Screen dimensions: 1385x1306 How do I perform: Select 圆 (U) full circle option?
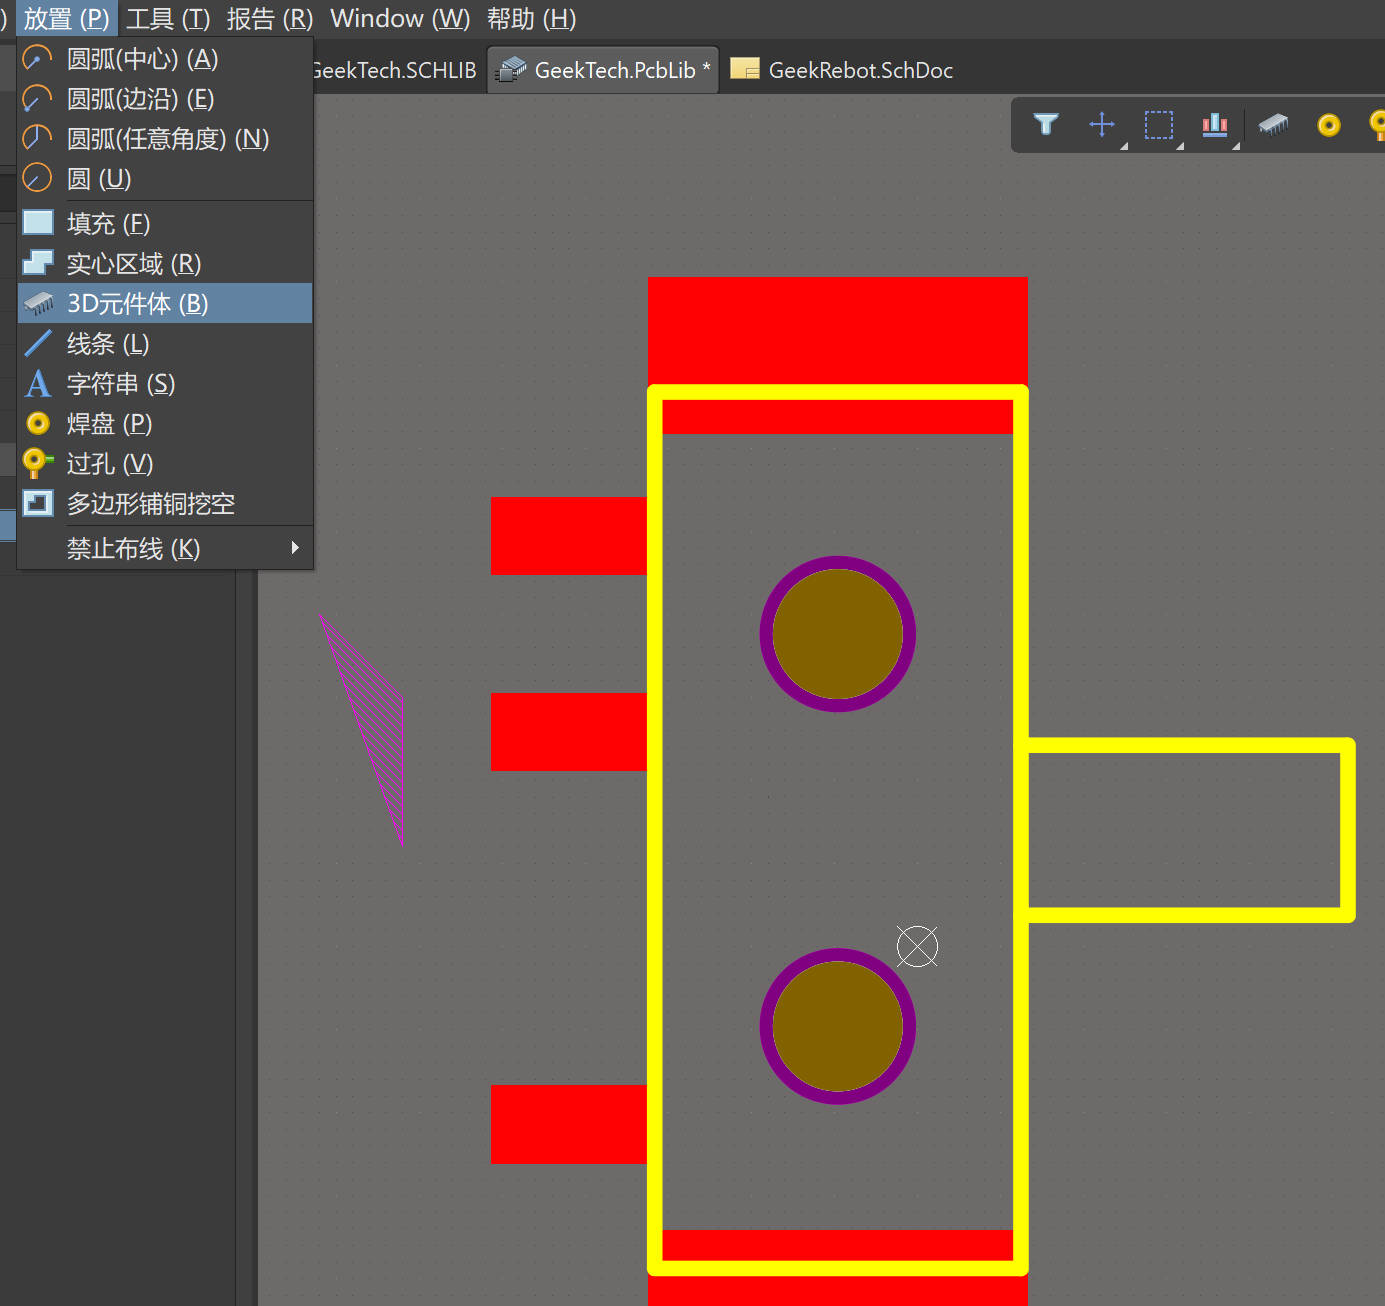click(x=99, y=179)
